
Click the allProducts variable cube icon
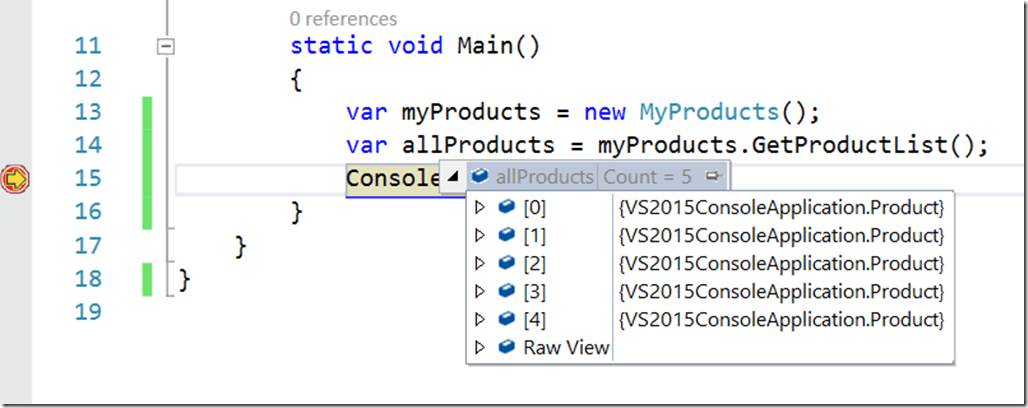coord(480,177)
